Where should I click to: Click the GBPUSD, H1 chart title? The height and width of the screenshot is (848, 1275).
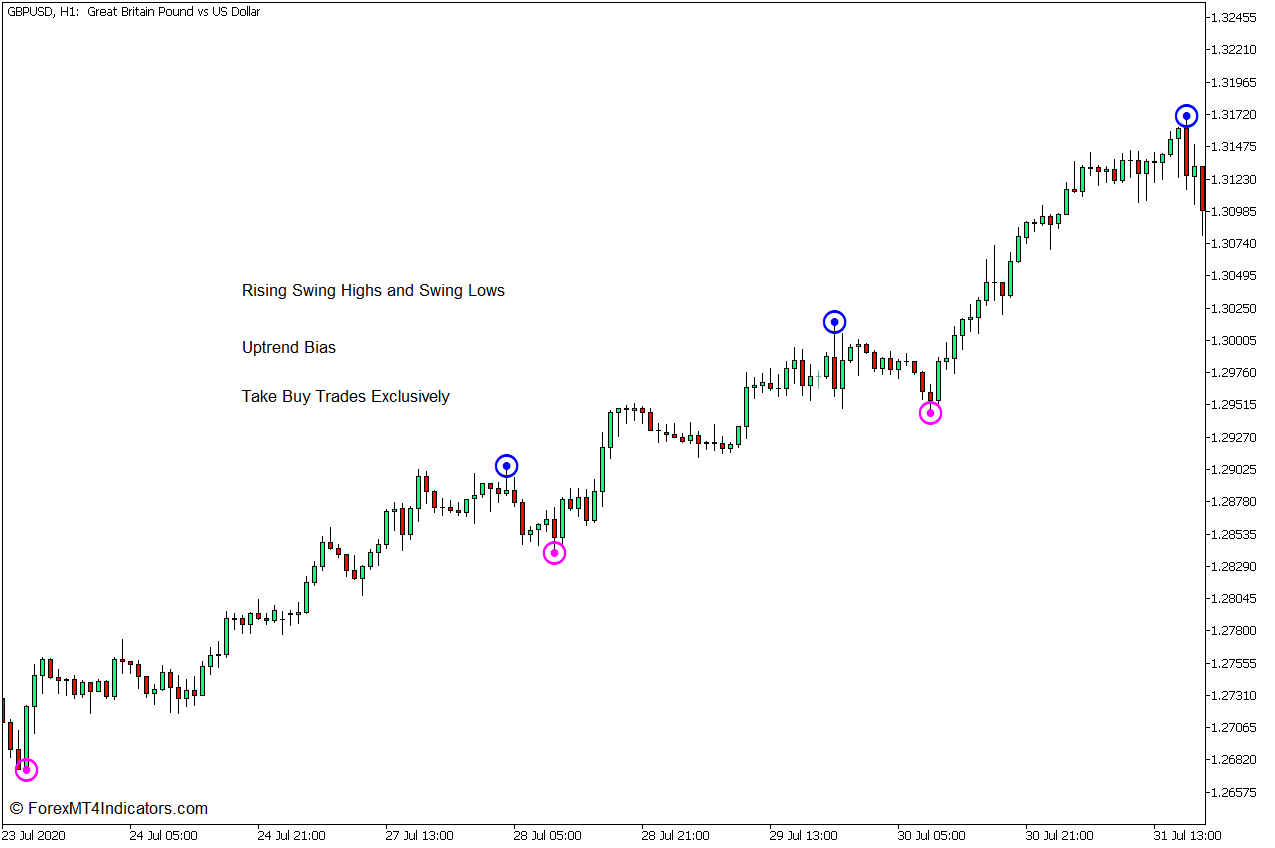[133, 12]
